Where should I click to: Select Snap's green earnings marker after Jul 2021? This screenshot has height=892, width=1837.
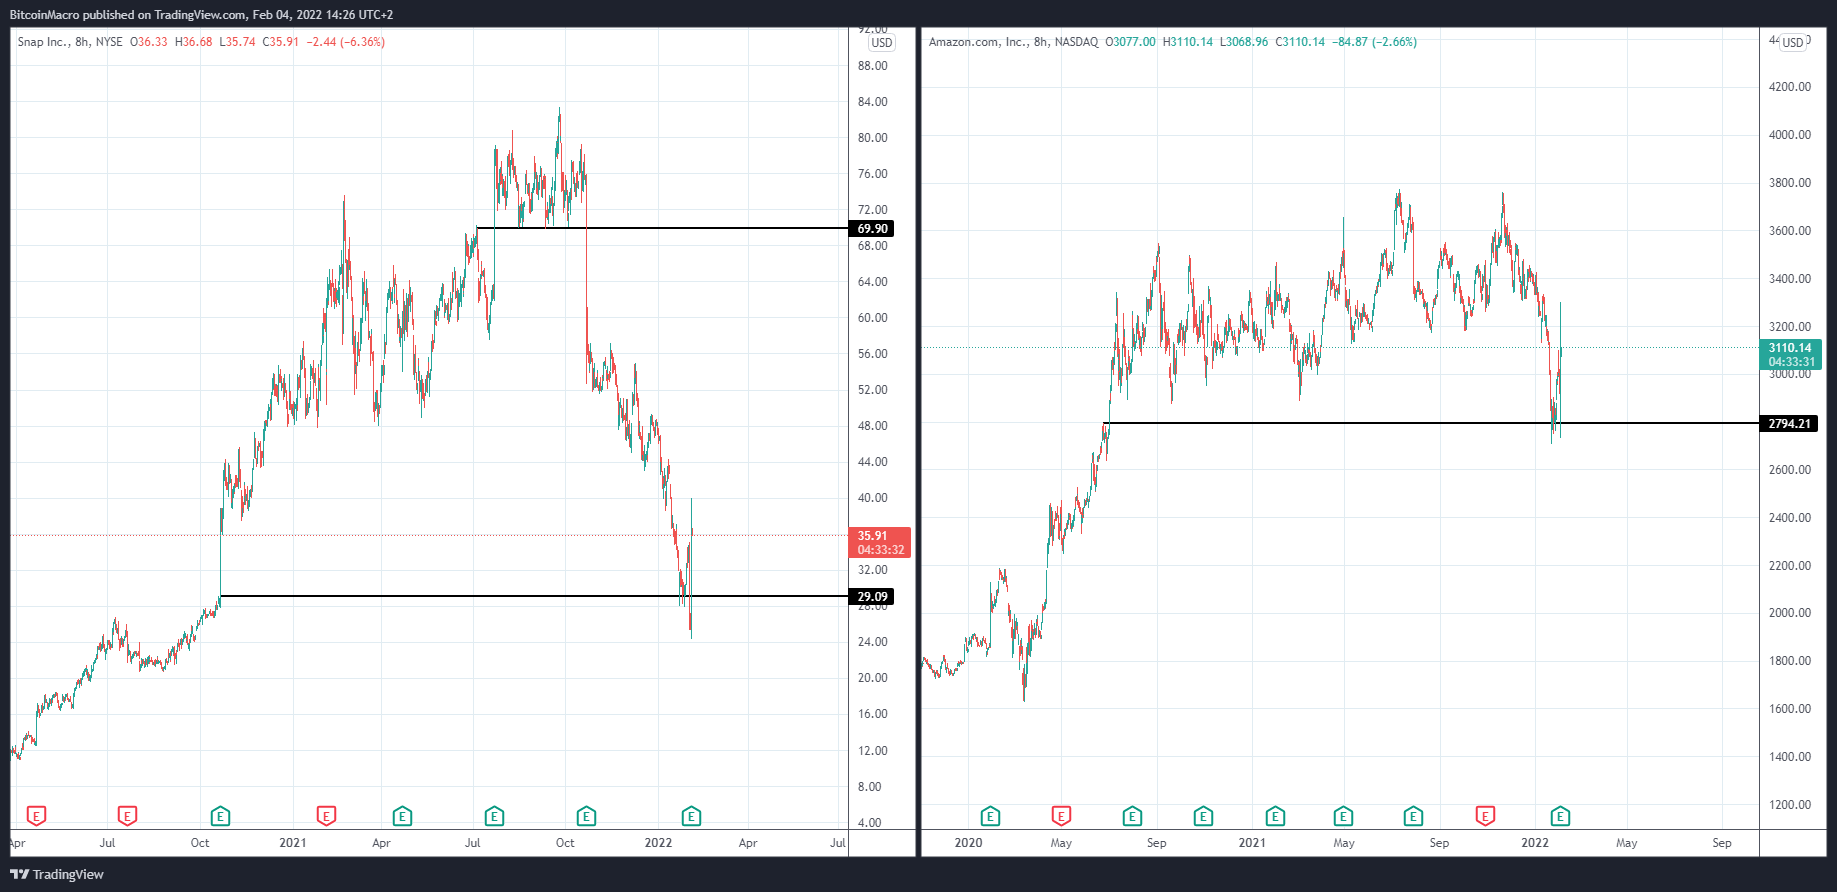(x=494, y=816)
